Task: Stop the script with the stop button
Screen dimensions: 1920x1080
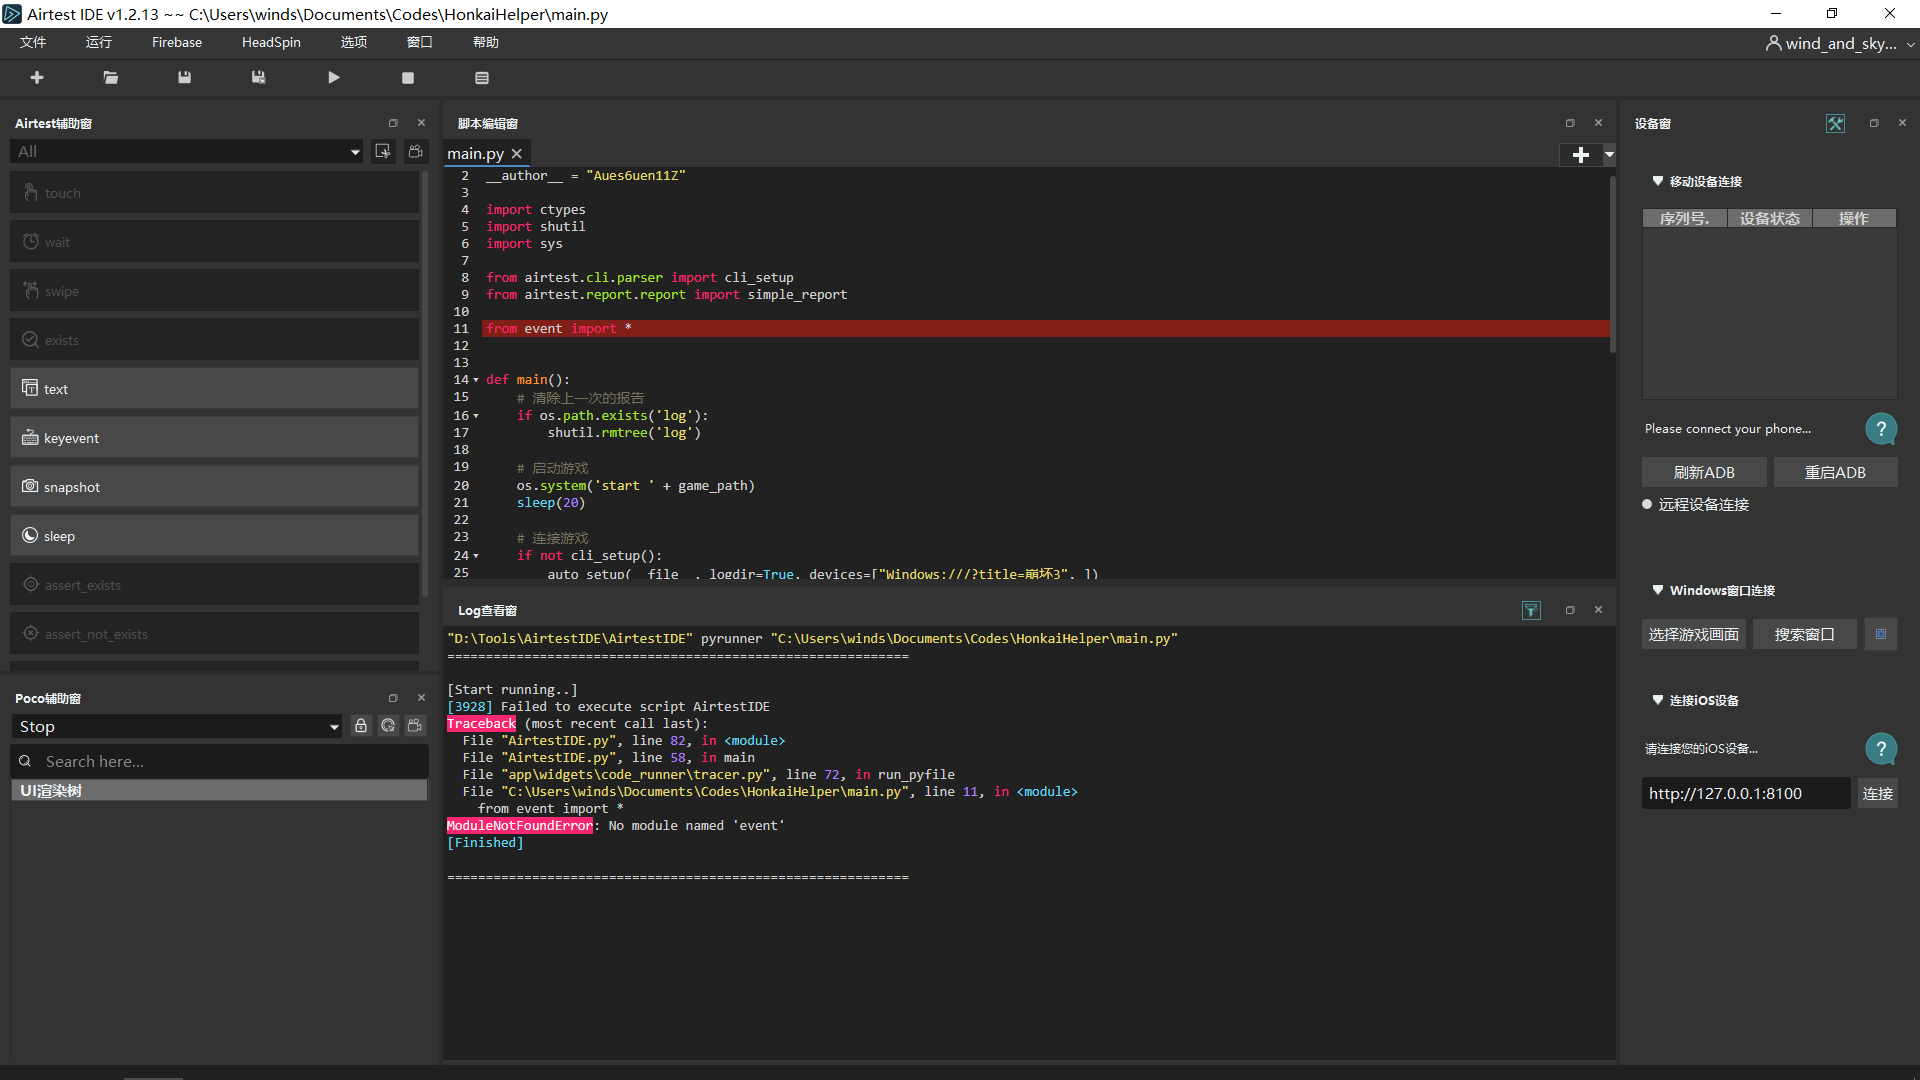Action: [408, 78]
